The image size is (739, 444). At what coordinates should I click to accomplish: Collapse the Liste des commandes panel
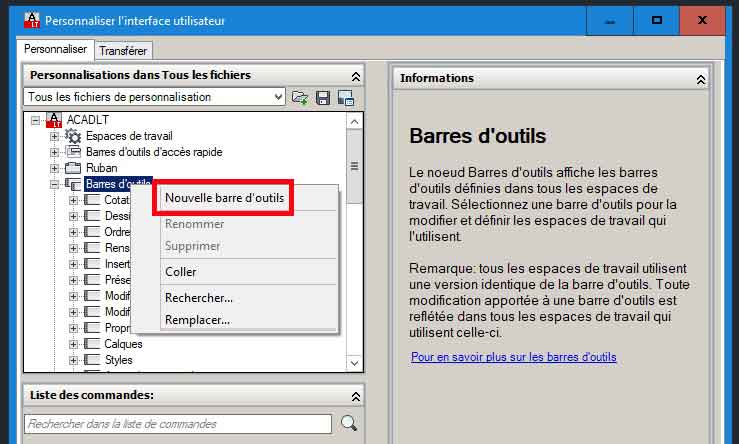pos(355,396)
